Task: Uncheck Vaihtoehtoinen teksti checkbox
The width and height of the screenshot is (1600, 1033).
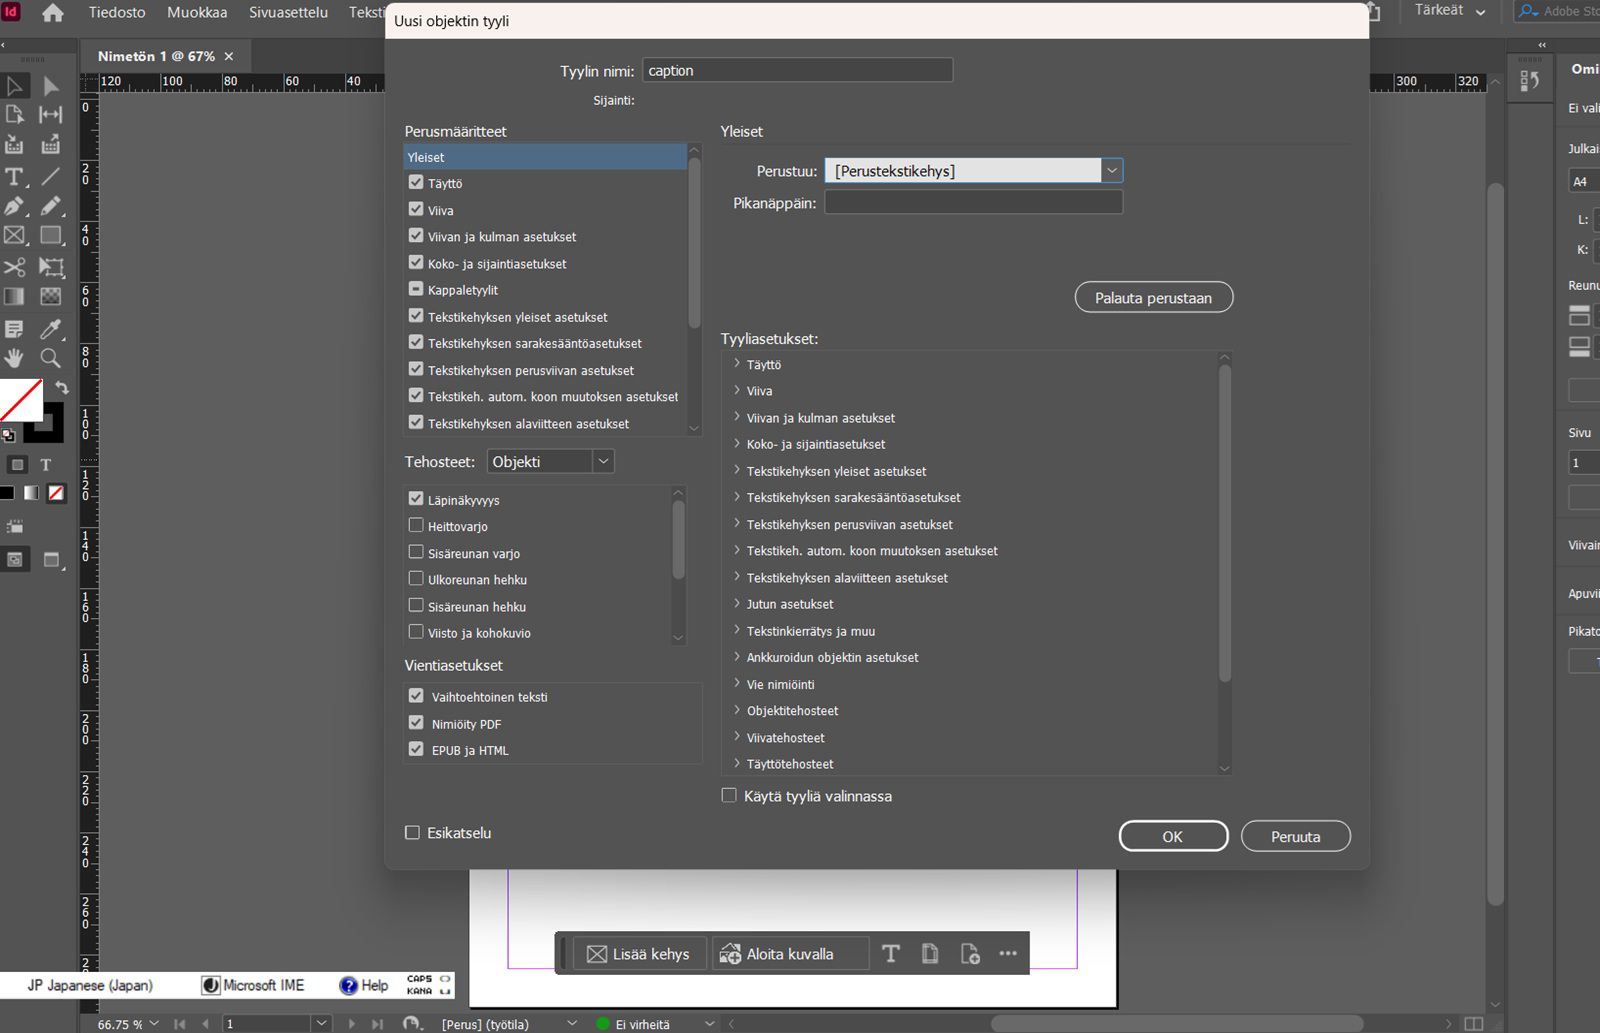Action: coord(416,696)
